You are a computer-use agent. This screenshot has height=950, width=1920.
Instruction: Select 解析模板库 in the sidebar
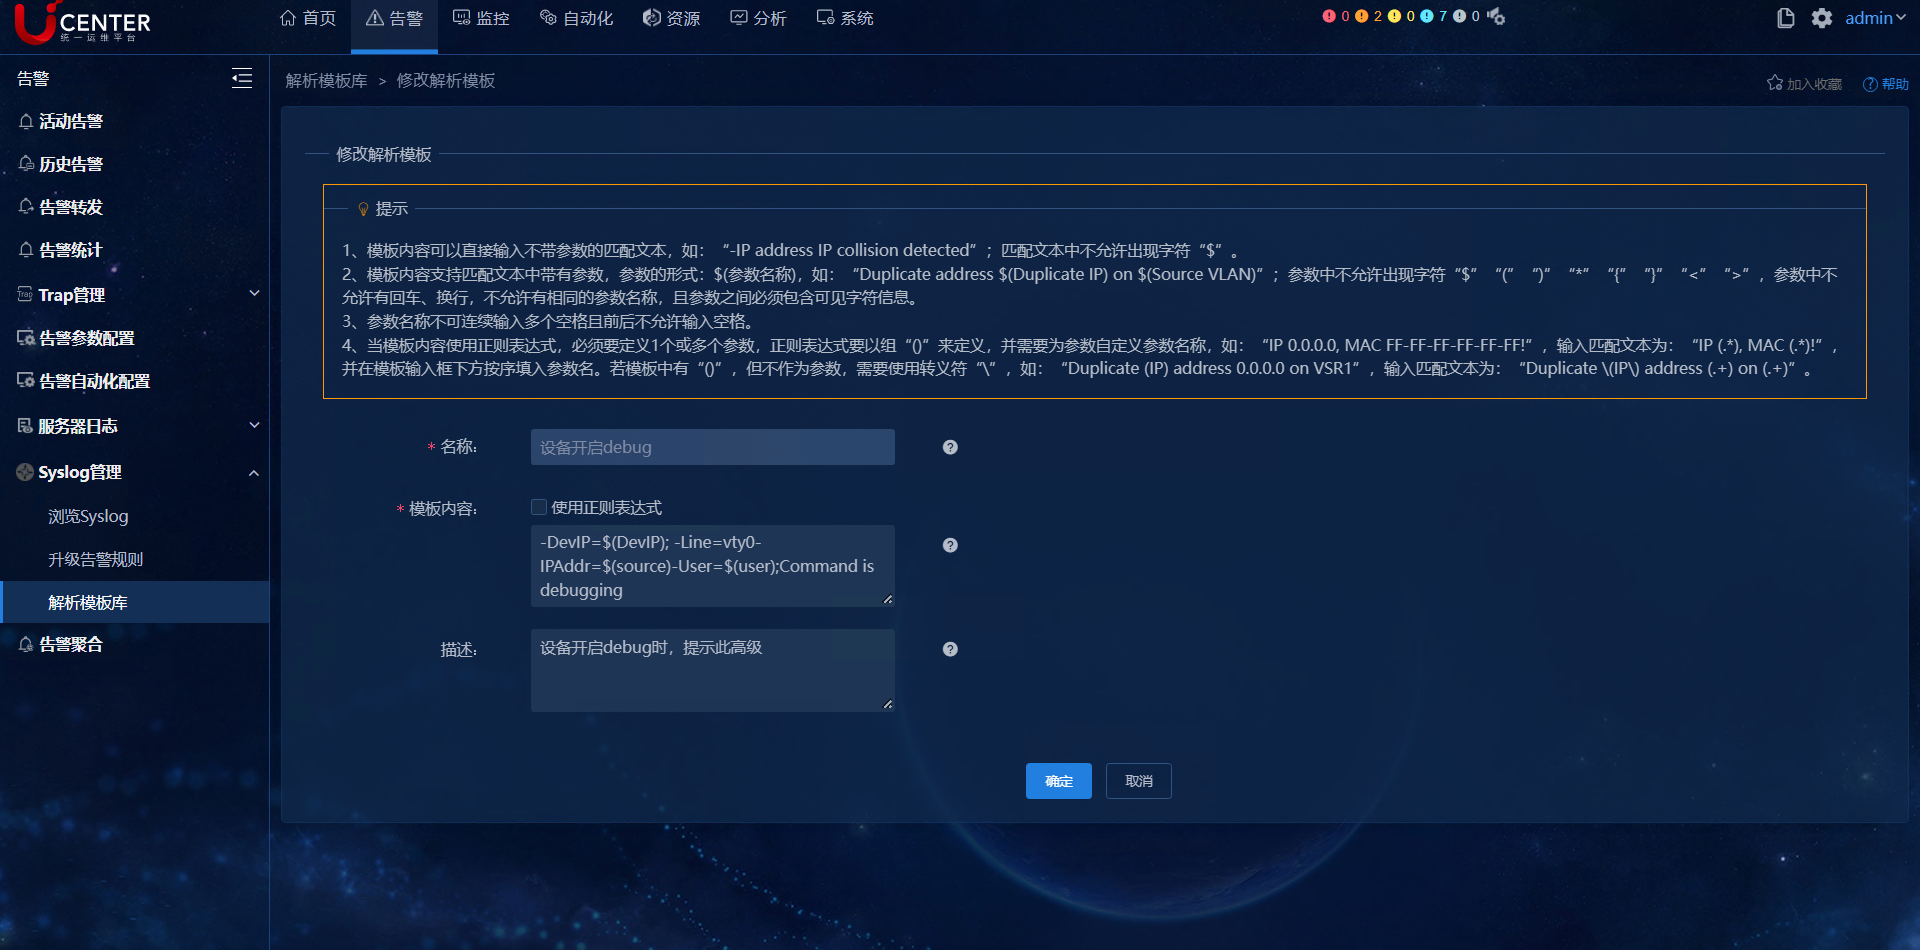[x=135, y=602]
